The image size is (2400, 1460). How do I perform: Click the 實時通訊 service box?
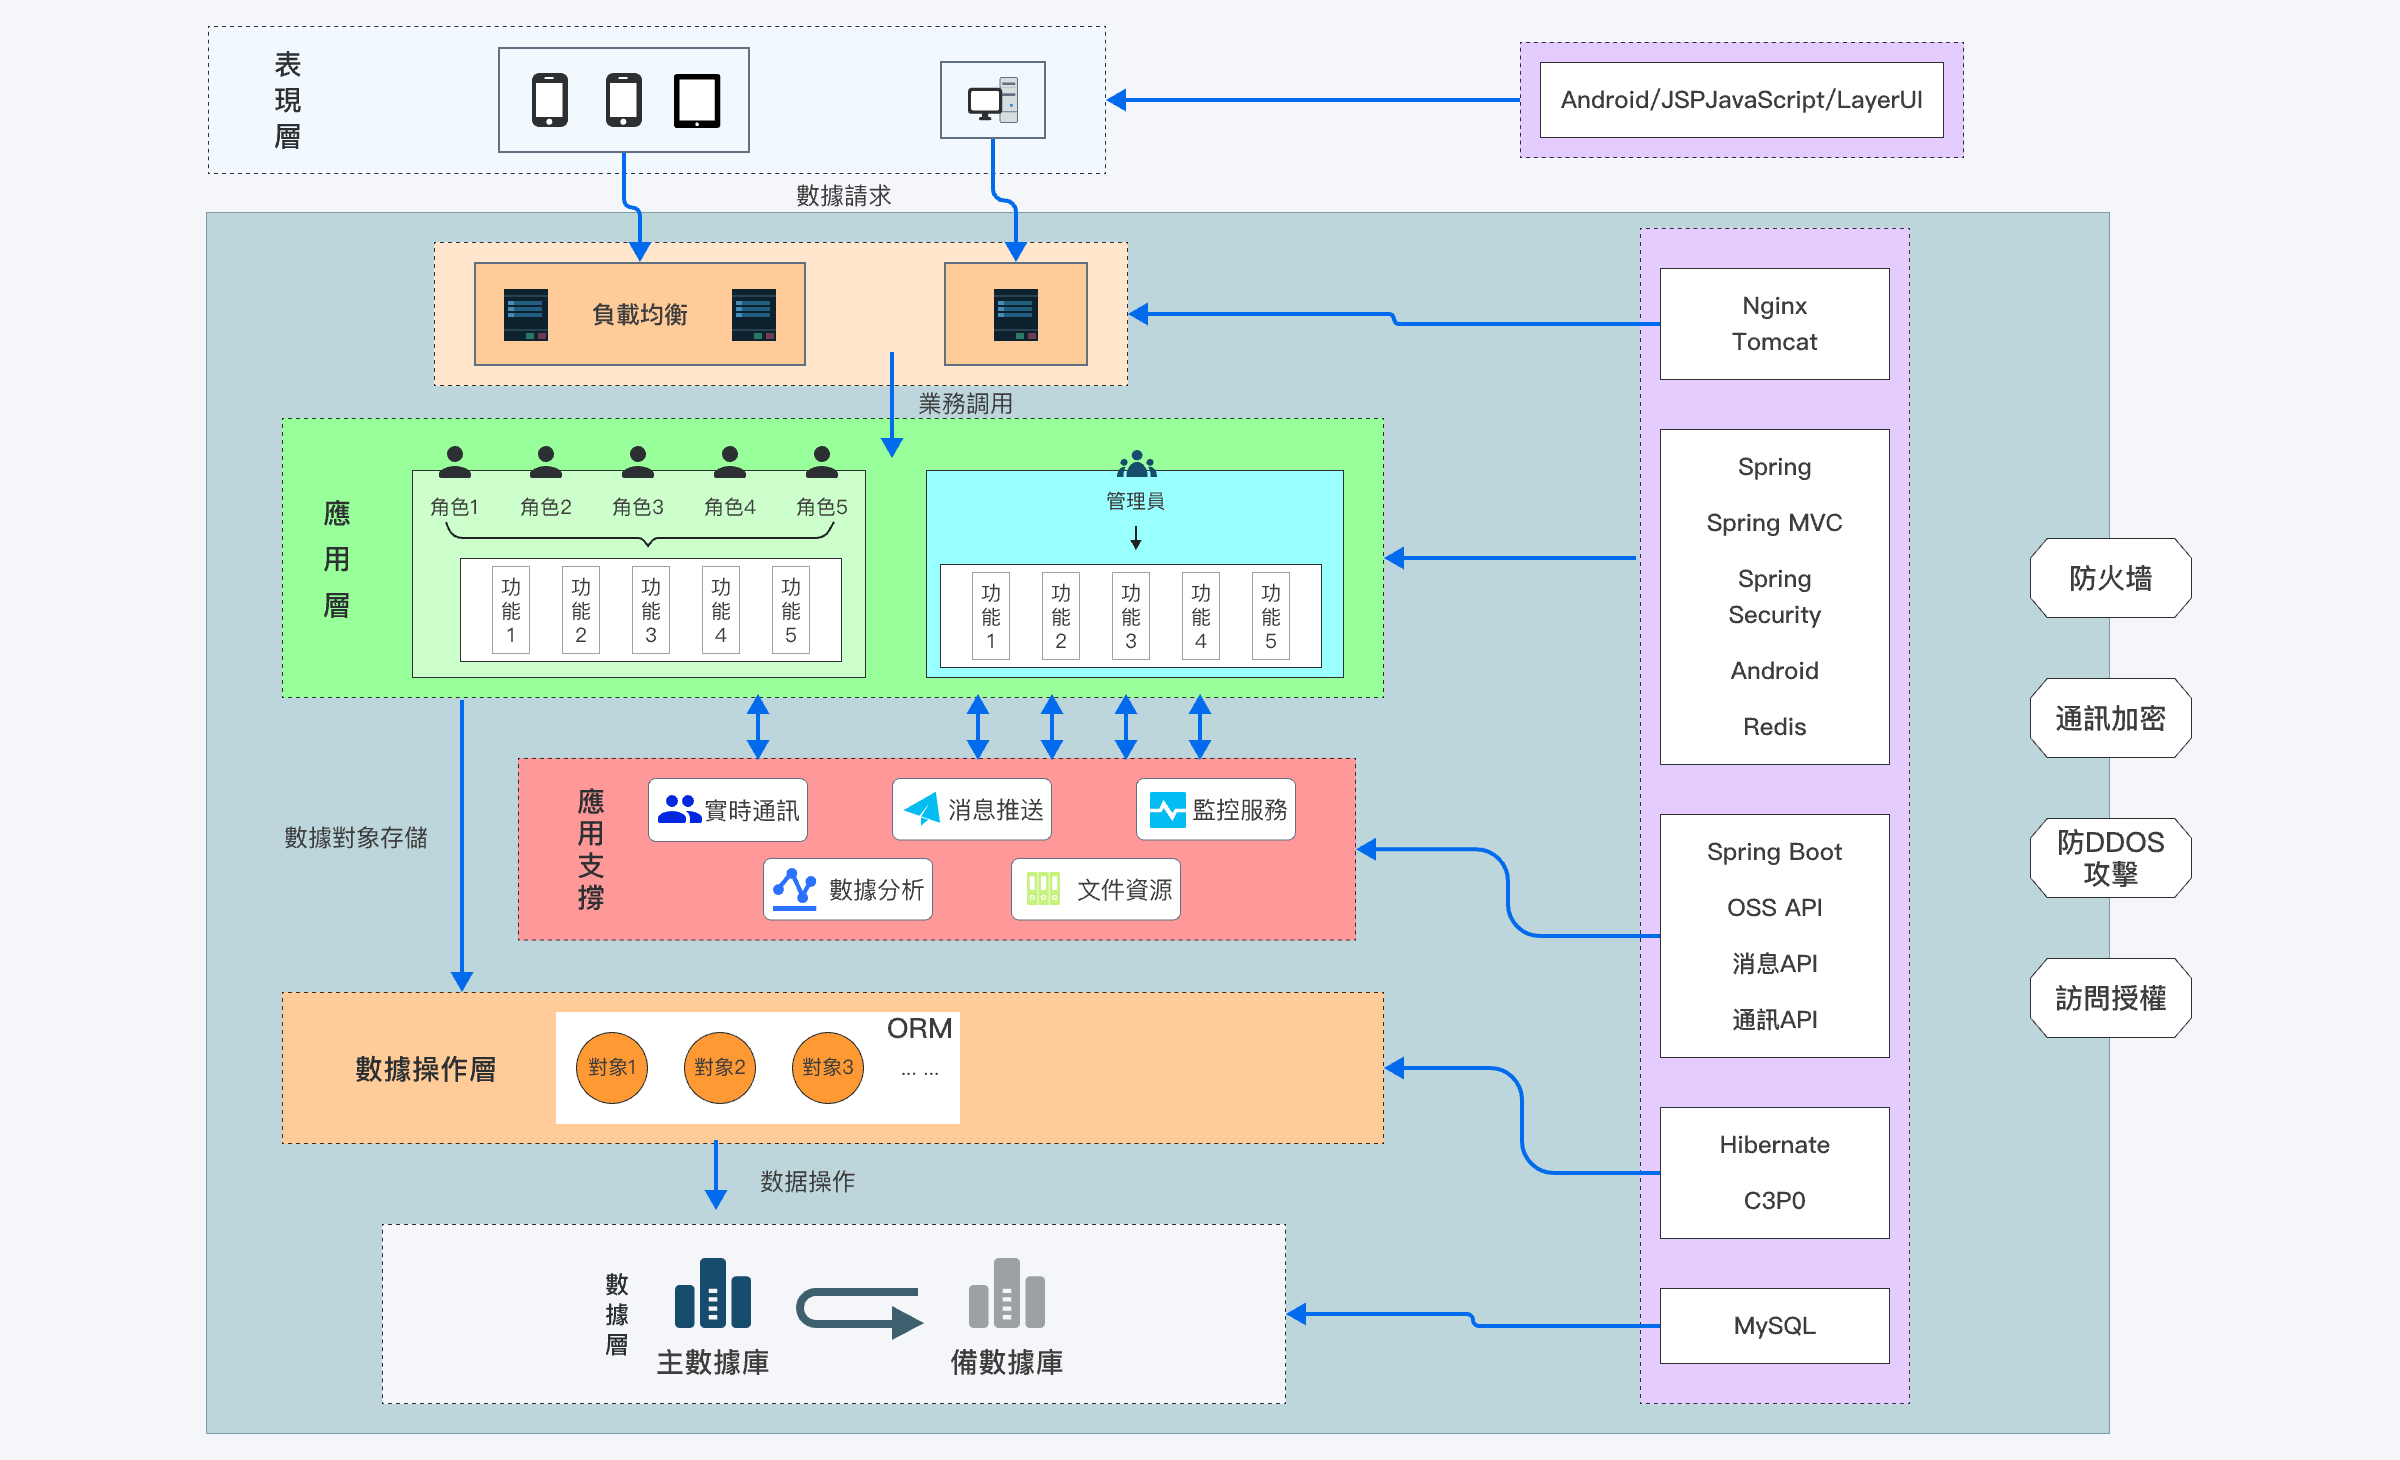click(728, 810)
